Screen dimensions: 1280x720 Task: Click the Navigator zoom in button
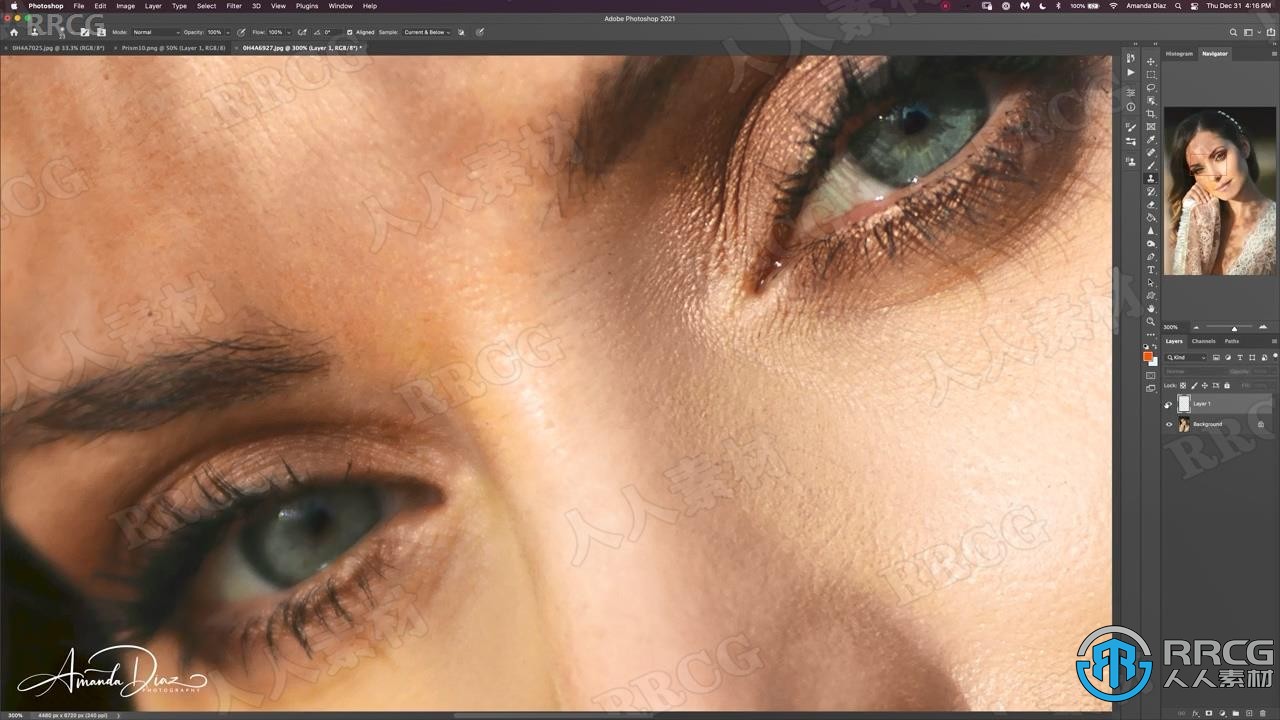tap(1263, 327)
